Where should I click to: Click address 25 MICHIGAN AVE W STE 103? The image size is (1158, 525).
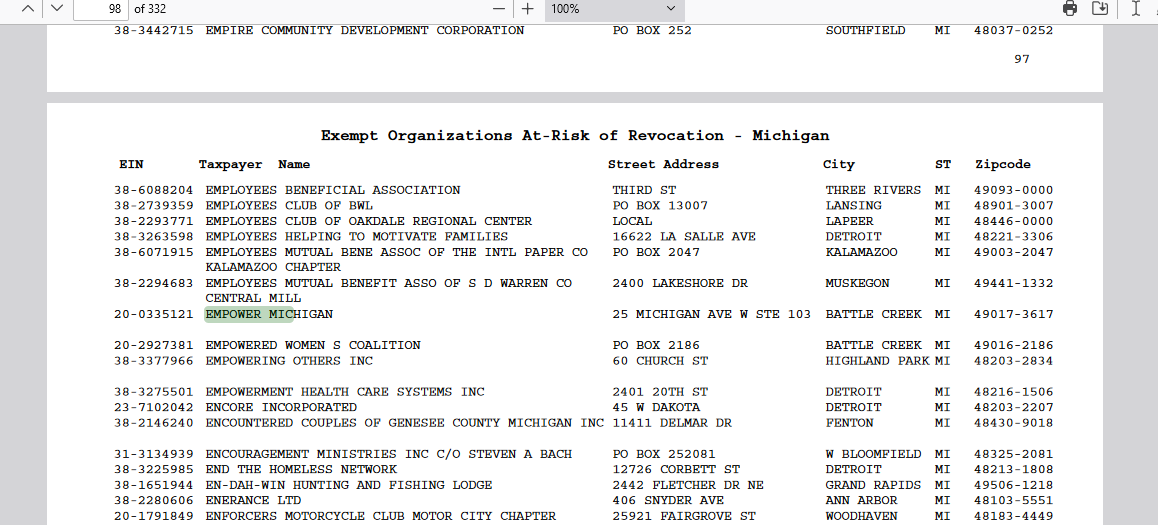click(712, 315)
